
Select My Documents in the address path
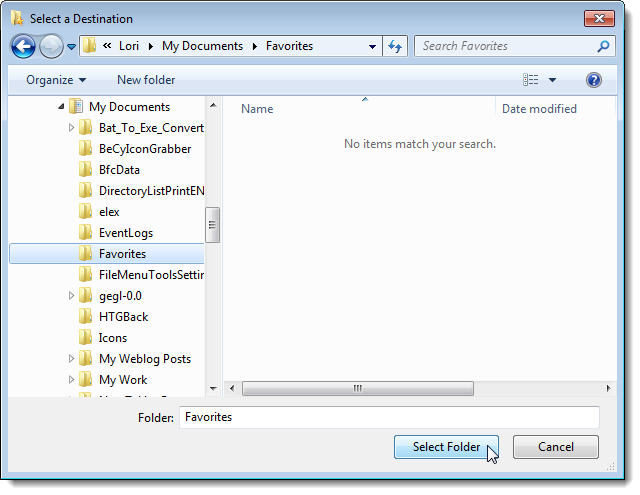point(202,46)
